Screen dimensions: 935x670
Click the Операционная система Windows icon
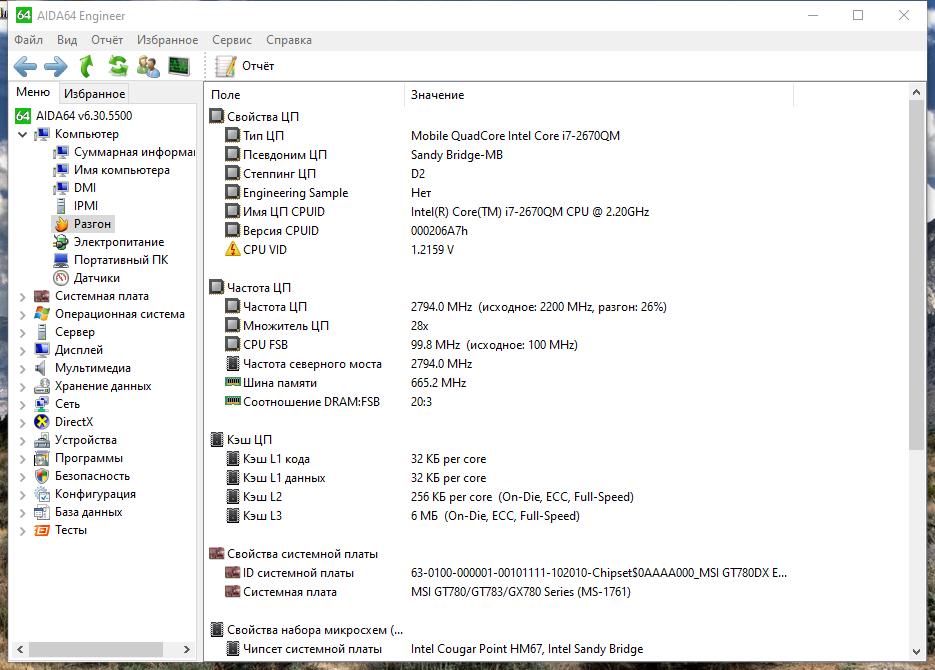42,314
